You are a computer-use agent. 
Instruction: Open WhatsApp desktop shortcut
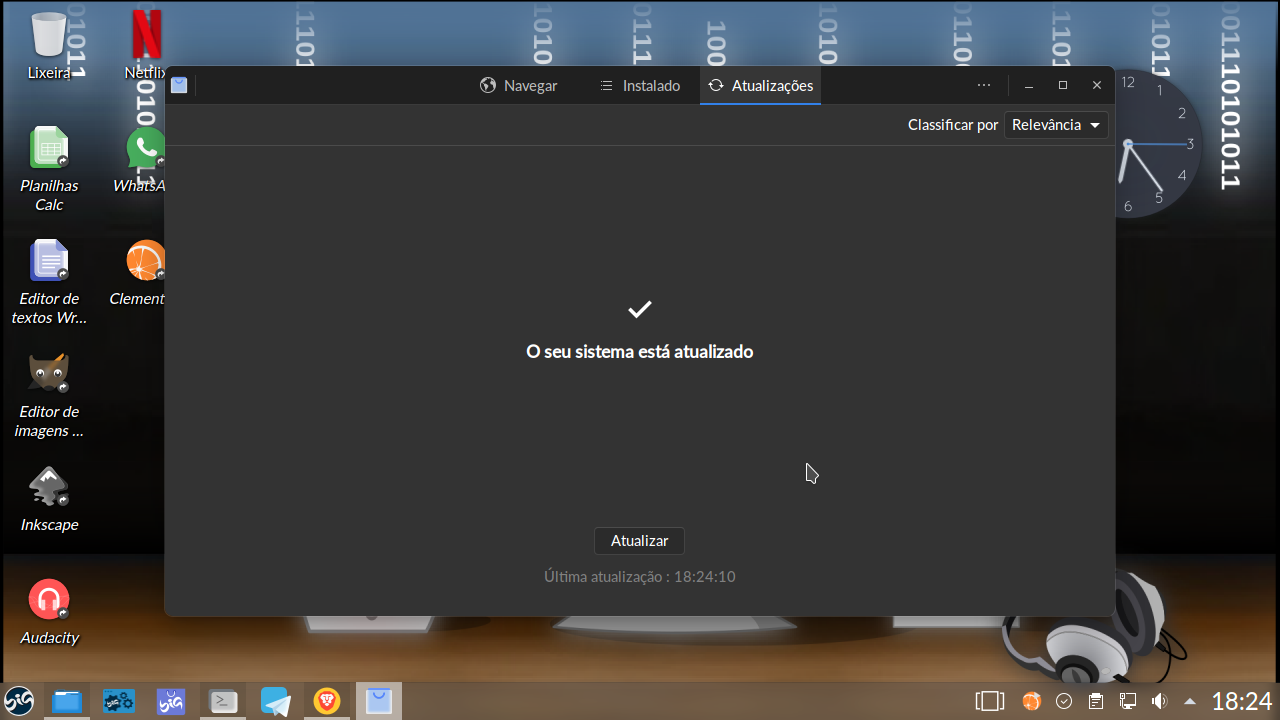tap(140, 160)
